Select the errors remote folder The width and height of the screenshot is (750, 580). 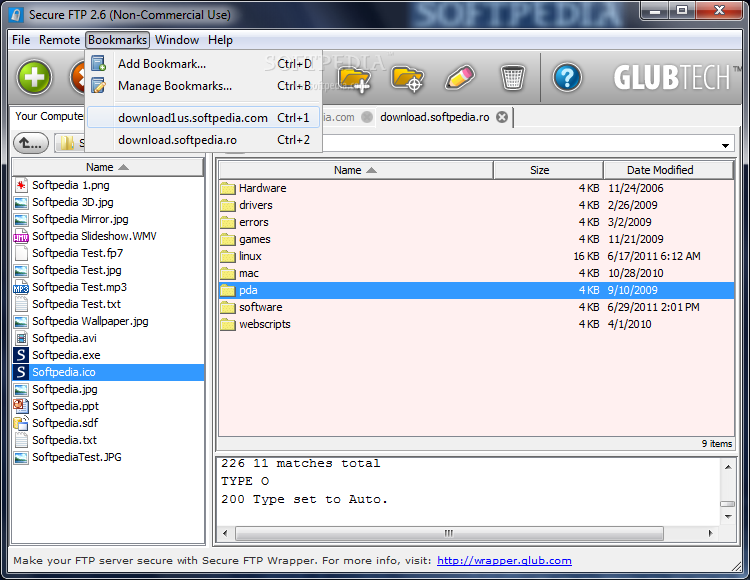[x=476, y=222]
